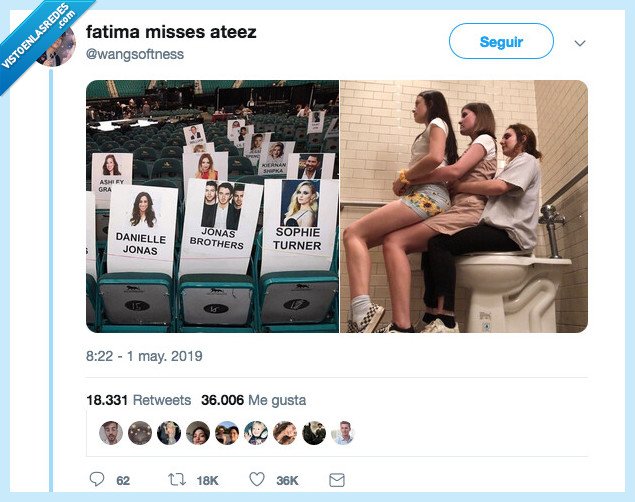Click the first liker avatar in the row
The width and height of the screenshot is (635, 502).
111,433
